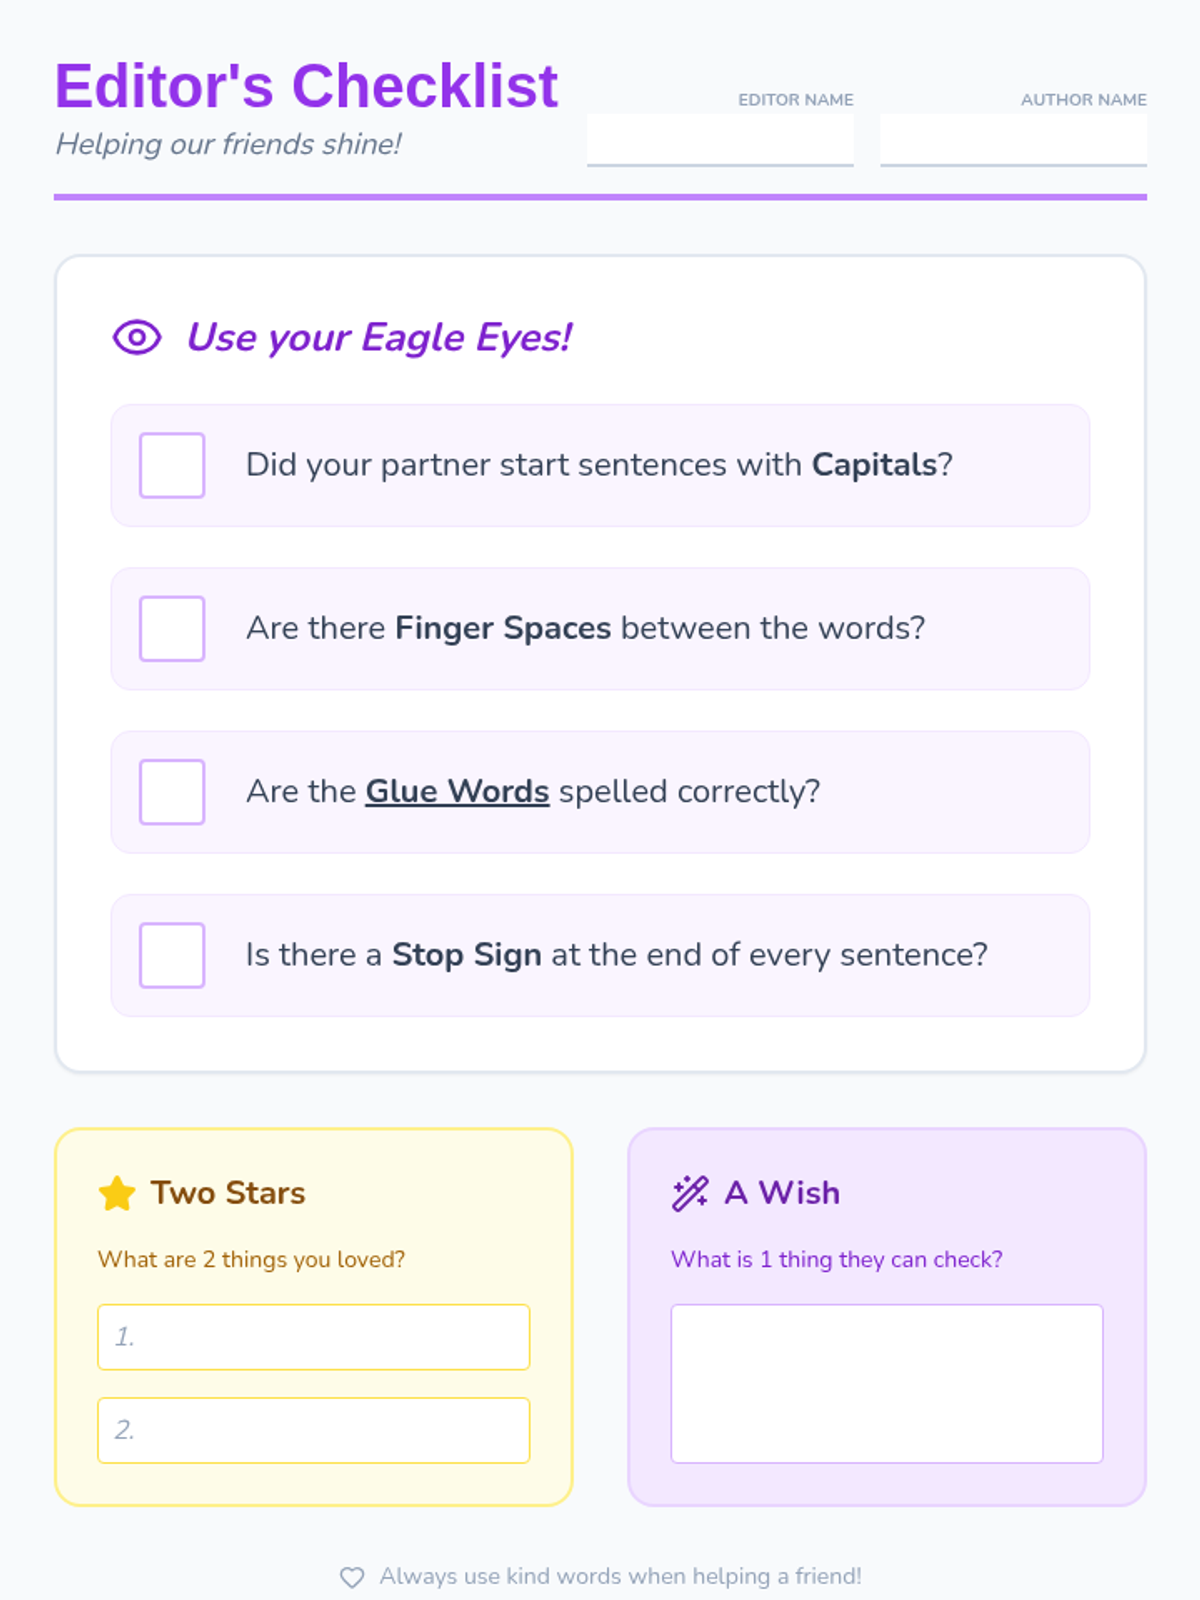Click the heart icon in footer
The height and width of the screenshot is (1600, 1200).
click(x=352, y=1577)
